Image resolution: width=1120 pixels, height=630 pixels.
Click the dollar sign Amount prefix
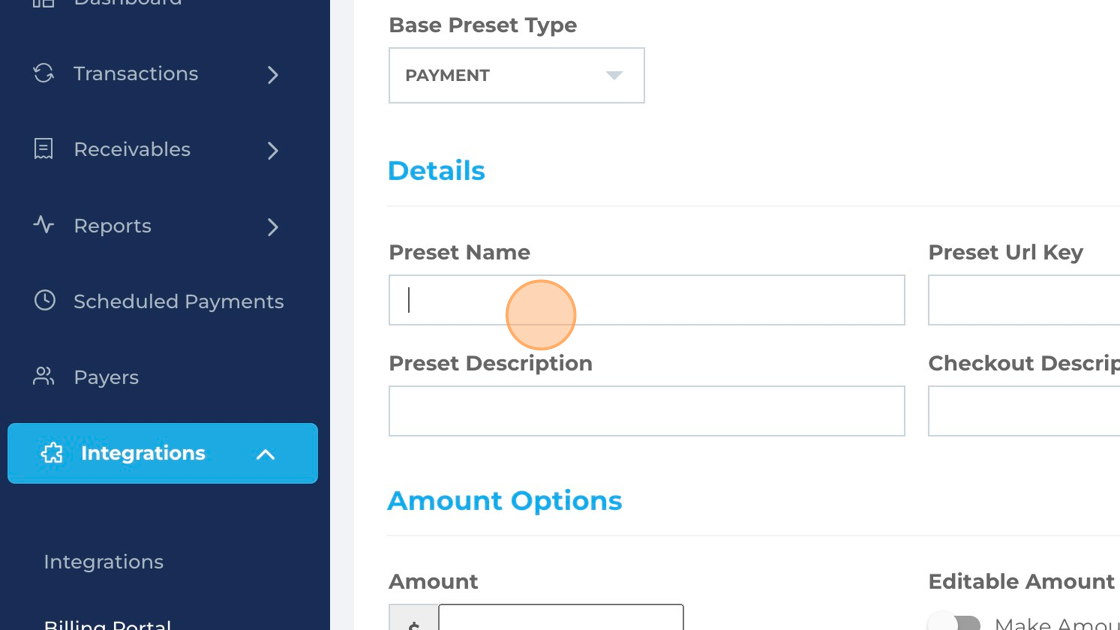click(x=414, y=619)
